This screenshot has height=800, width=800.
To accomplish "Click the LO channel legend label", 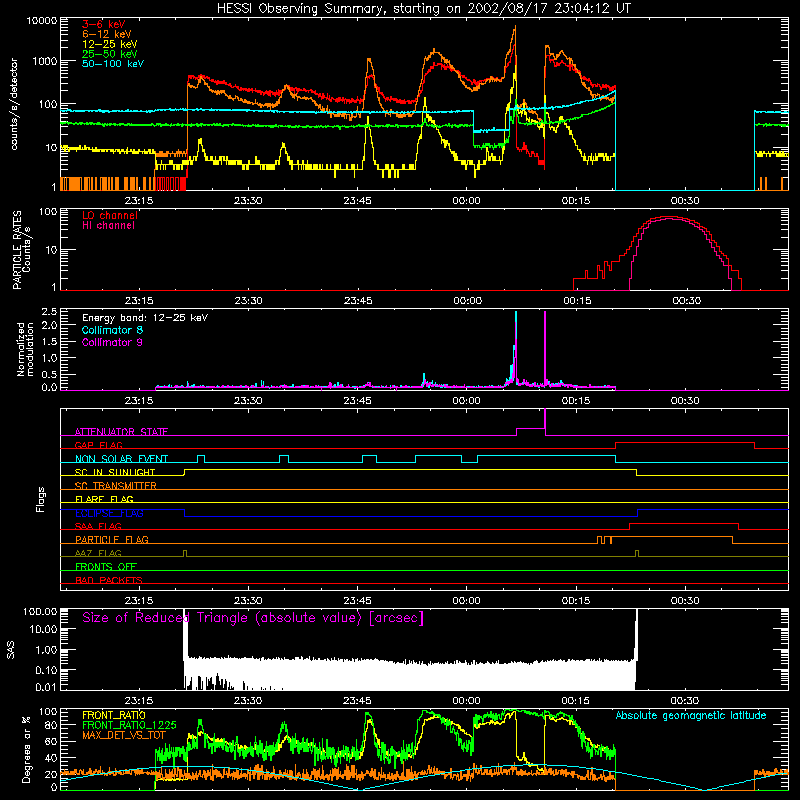I will 110,215.
